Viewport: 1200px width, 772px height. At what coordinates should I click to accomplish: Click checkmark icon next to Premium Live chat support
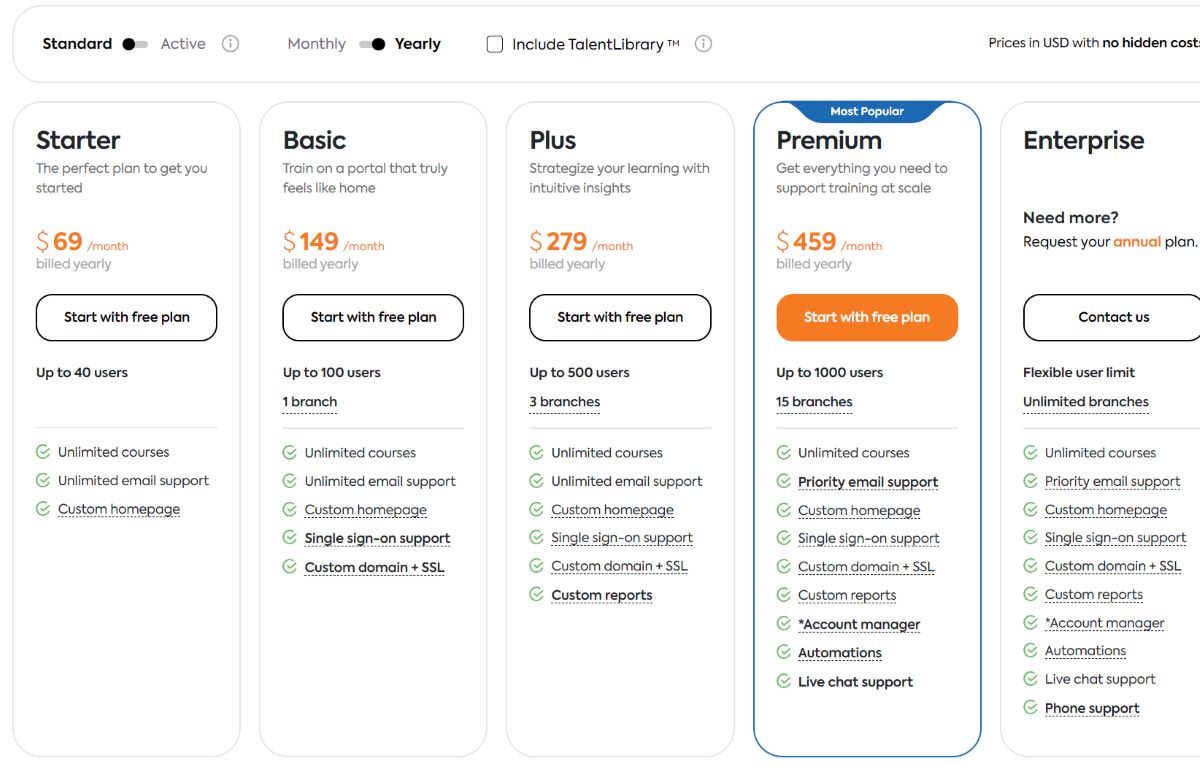coord(784,682)
